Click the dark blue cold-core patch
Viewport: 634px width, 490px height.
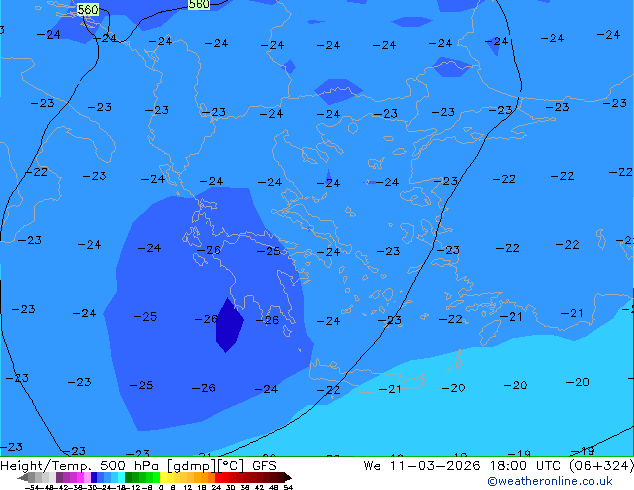point(229,326)
